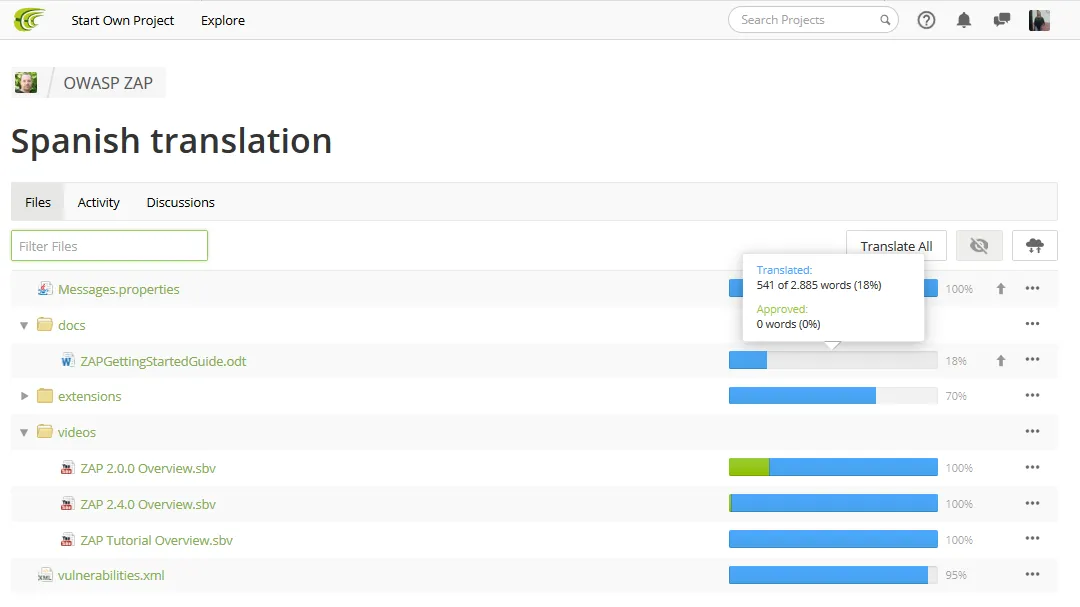Open more options for extensions folder
Image resolution: width=1080 pixels, height=607 pixels.
(1032, 395)
